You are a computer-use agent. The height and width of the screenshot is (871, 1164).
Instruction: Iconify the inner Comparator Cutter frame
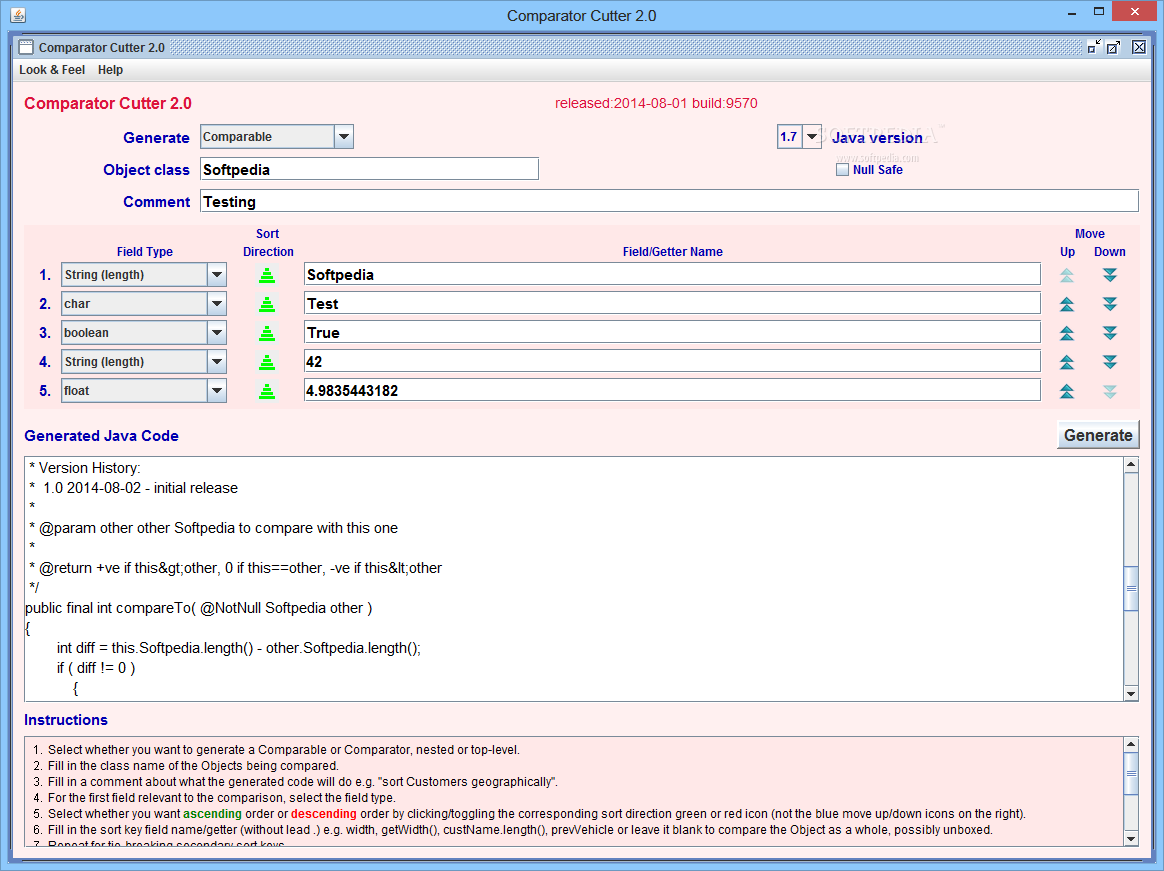click(x=1093, y=48)
